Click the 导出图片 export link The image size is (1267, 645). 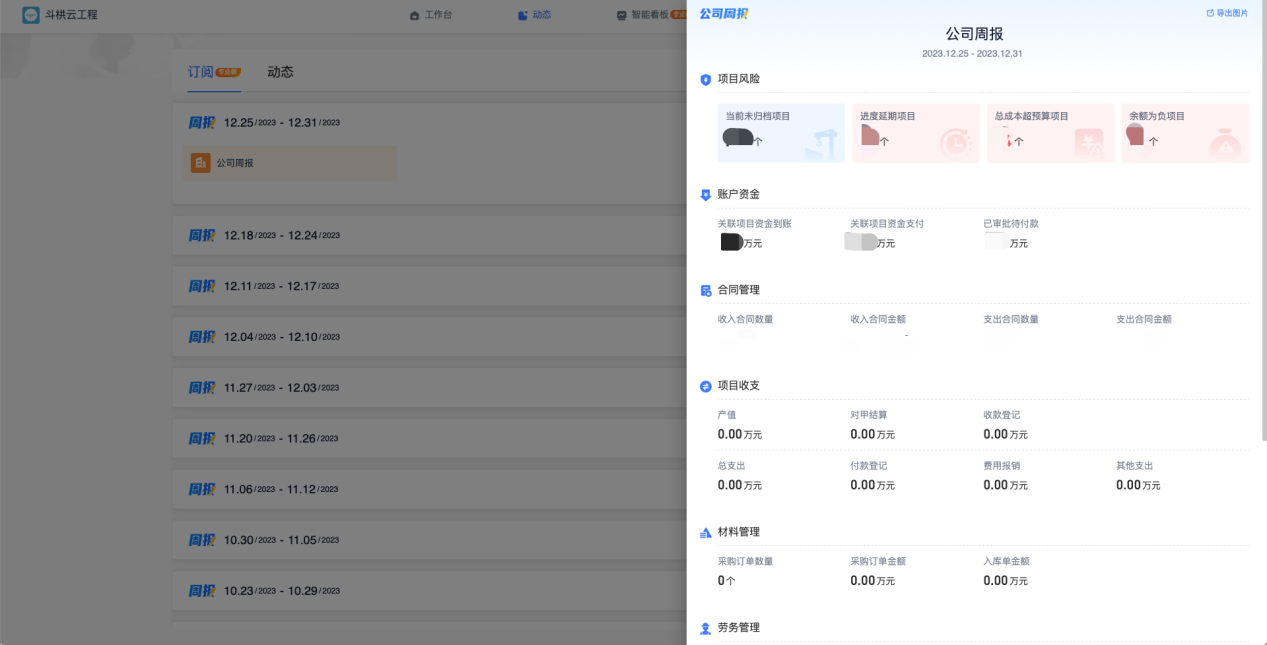pos(1227,13)
